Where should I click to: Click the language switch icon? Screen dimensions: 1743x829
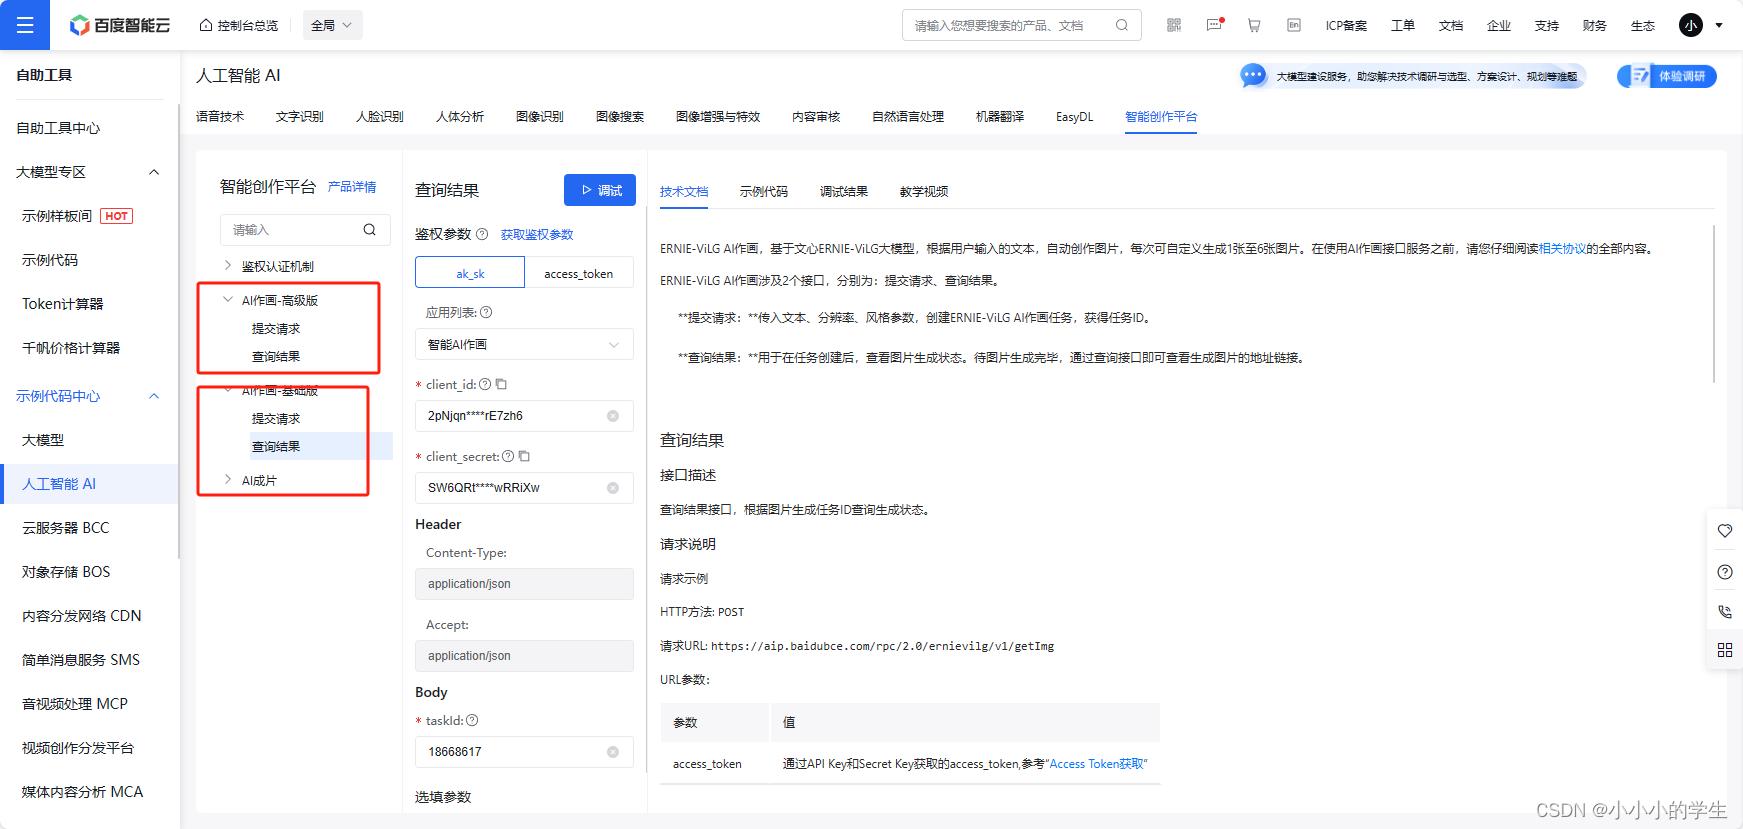pos(1294,25)
